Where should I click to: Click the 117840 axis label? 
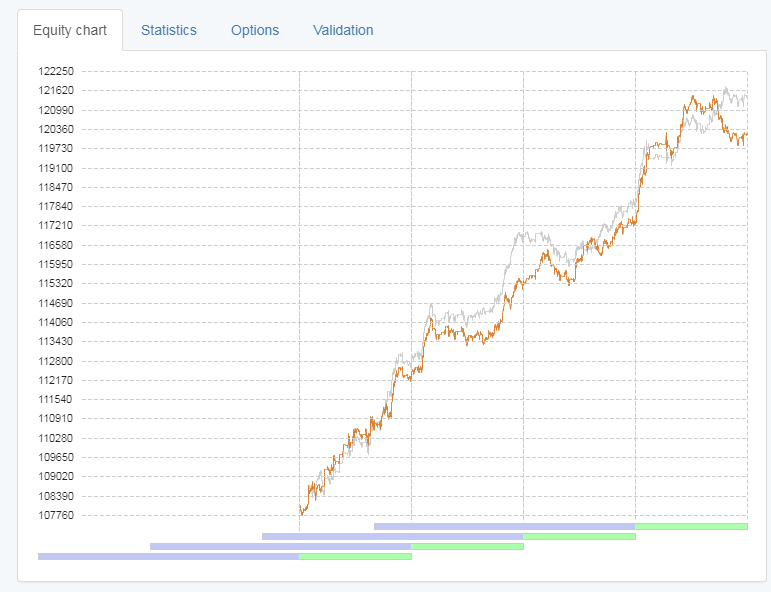tap(56, 207)
